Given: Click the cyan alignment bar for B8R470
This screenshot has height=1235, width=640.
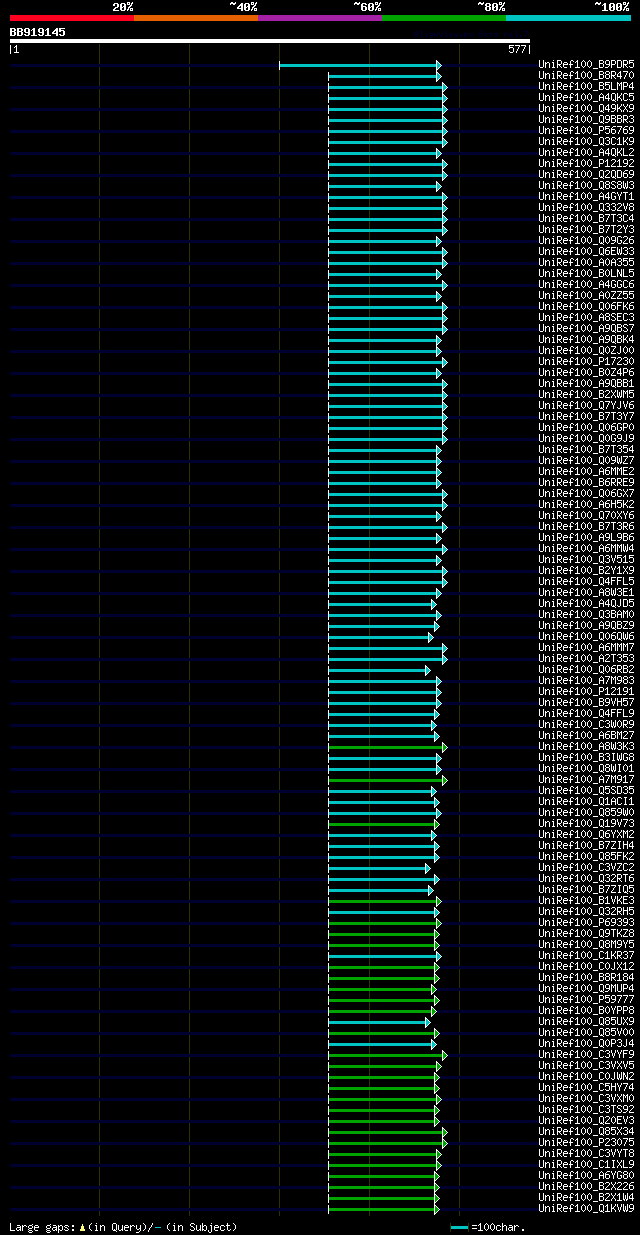Looking at the screenshot, I should coord(385,76).
